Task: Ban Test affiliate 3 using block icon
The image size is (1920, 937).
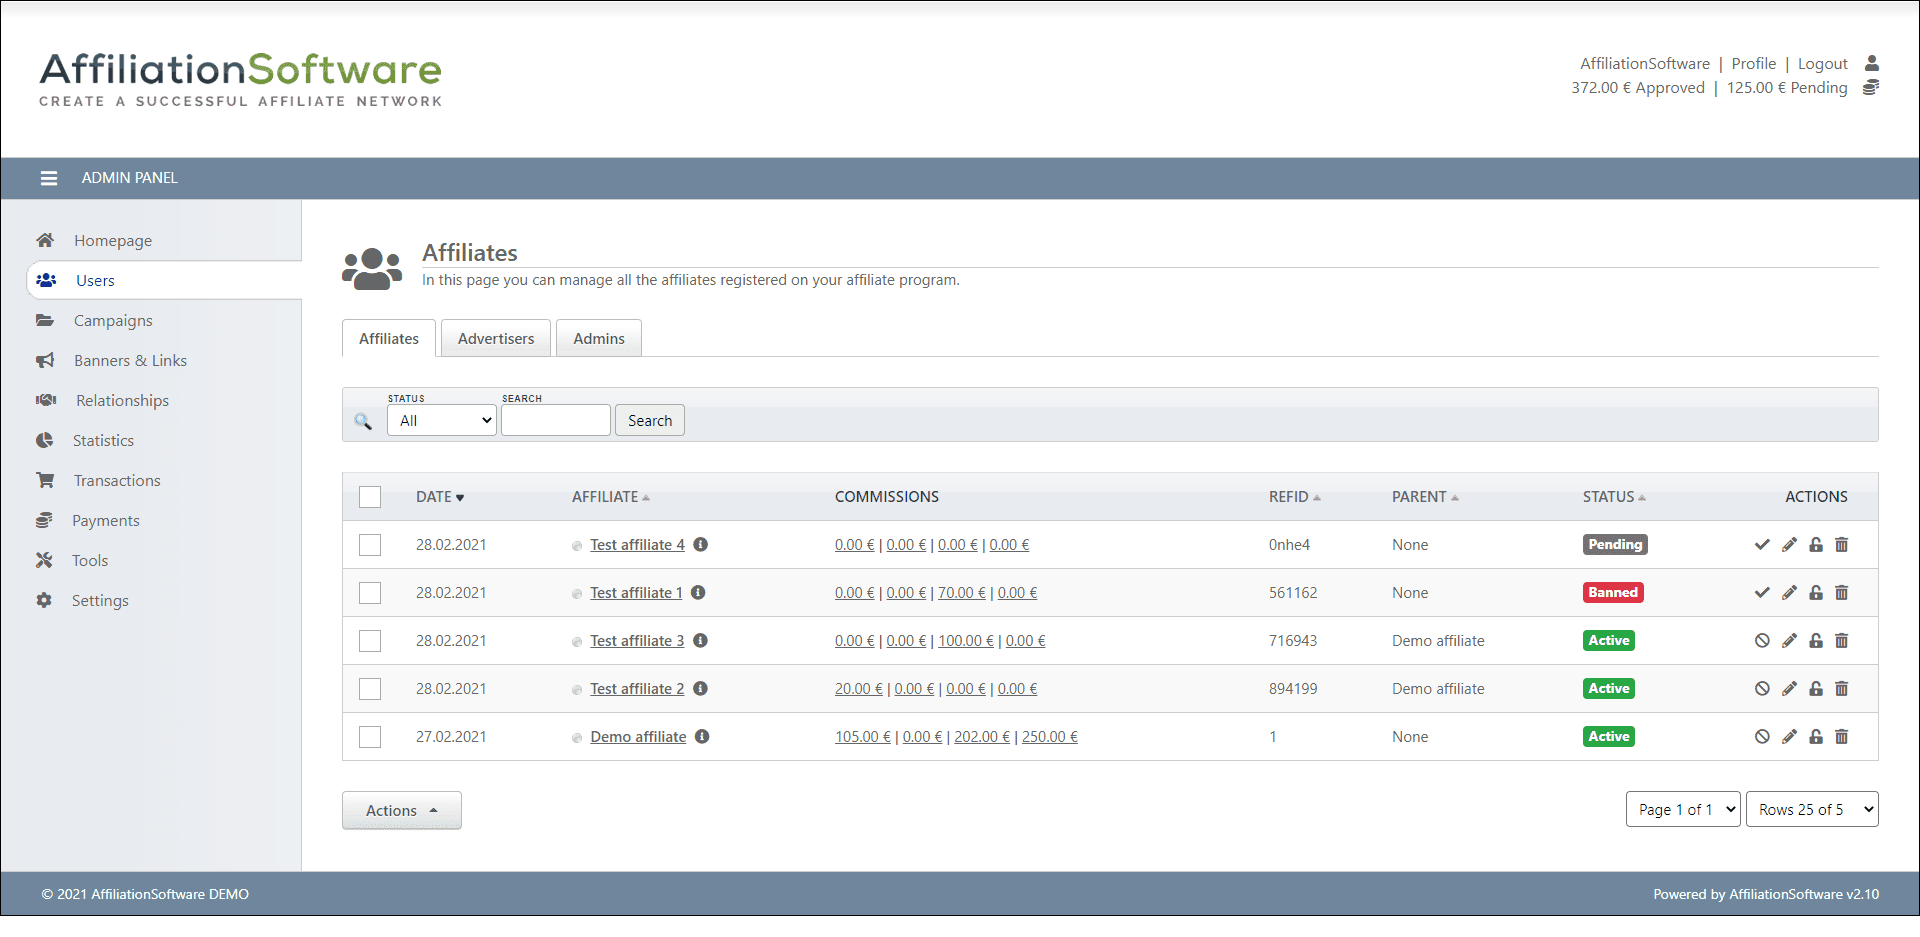Action: tap(1762, 641)
